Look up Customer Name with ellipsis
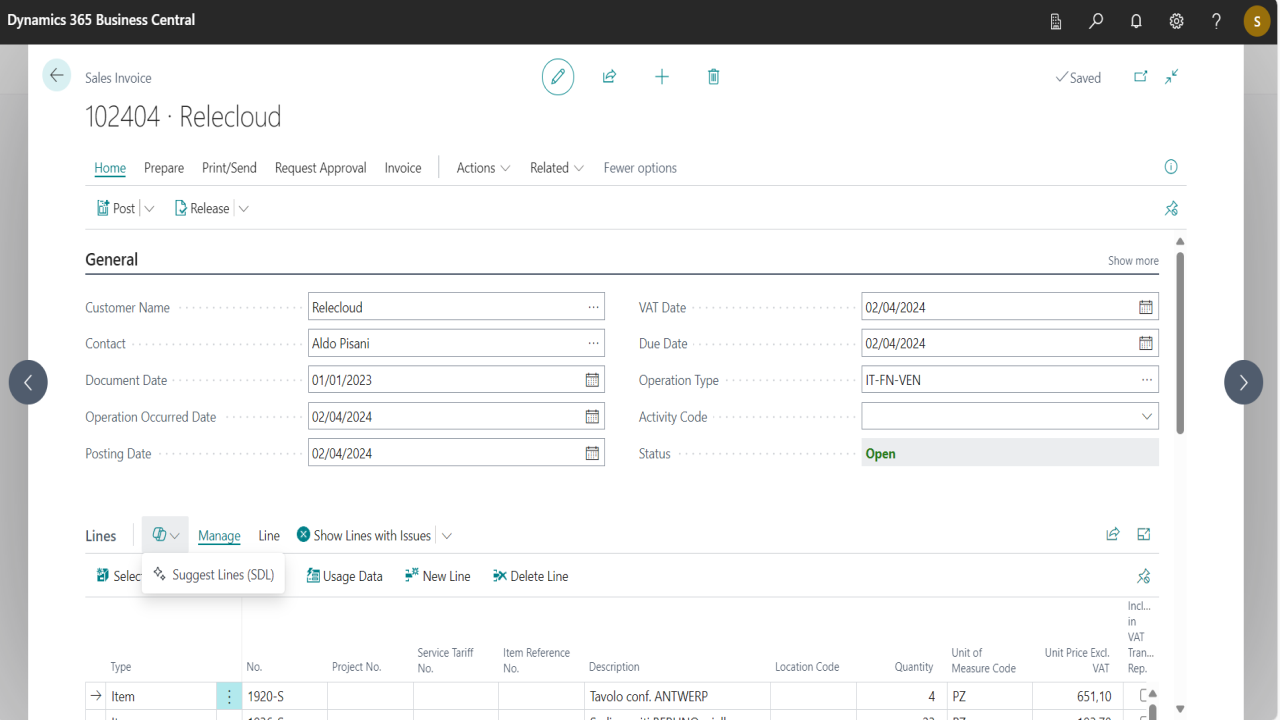1280x720 pixels. [x=593, y=307]
